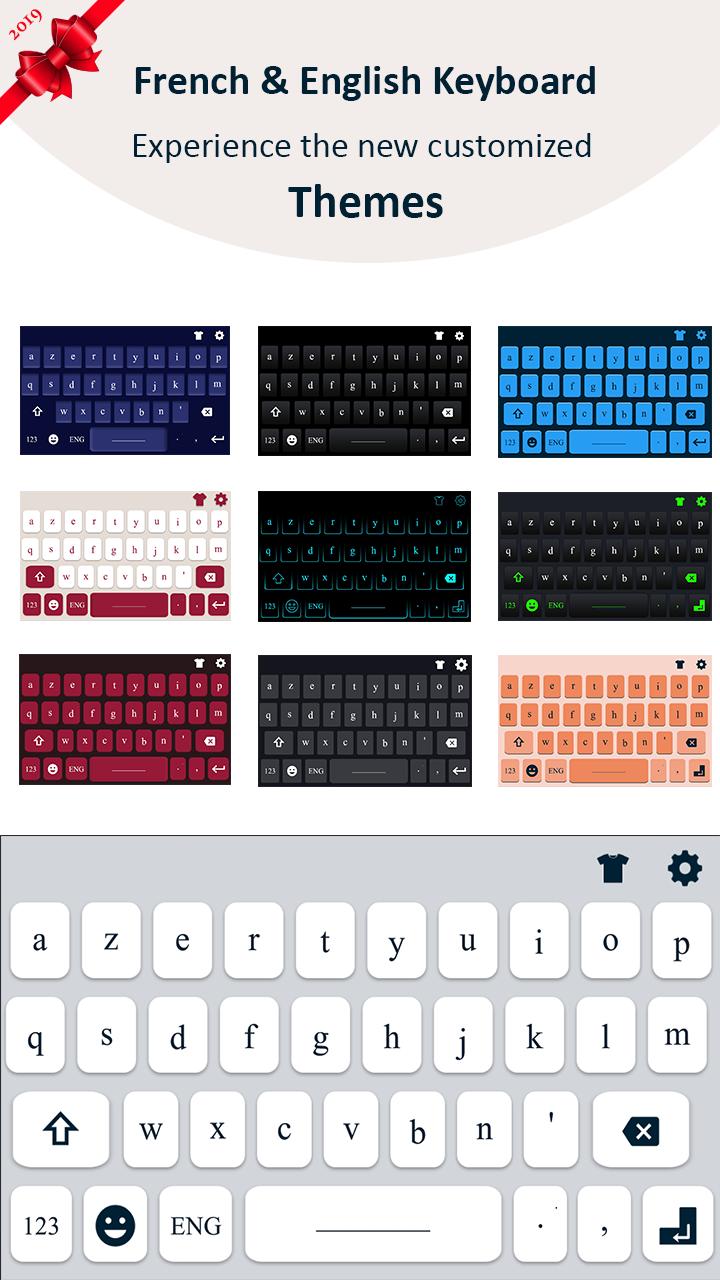Select the bright blue keyboard theme
Image resolution: width=720 pixels, height=1280 pixels.
coord(604,391)
